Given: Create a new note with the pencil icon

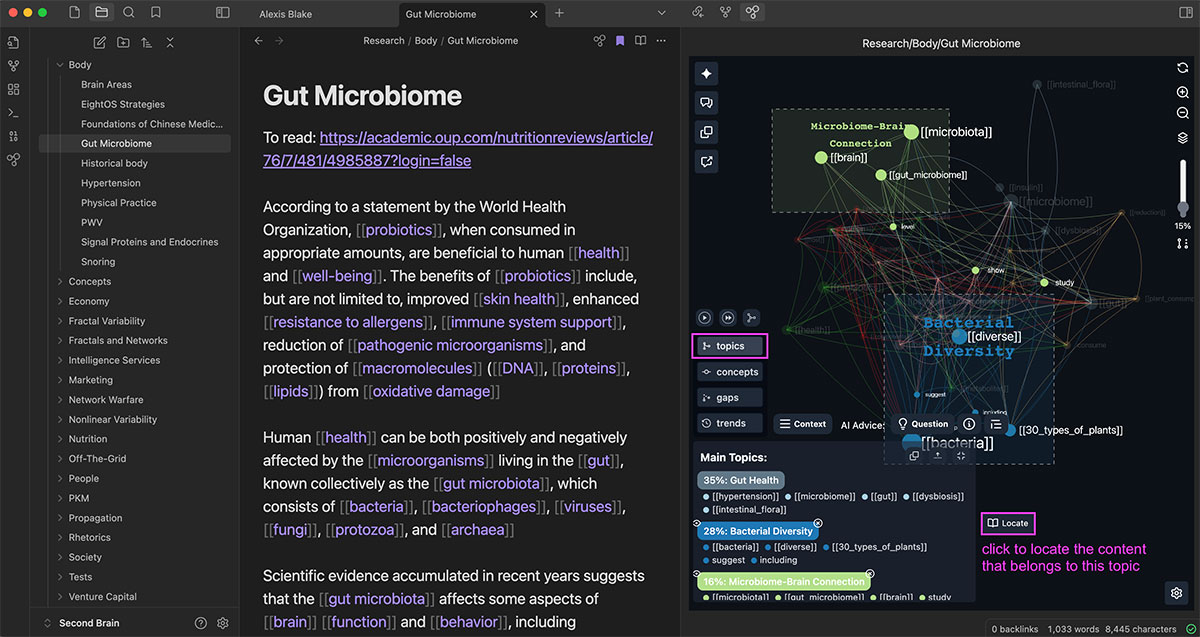Looking at the screenshot, I should pyautogui.click(x=98, y=42).
